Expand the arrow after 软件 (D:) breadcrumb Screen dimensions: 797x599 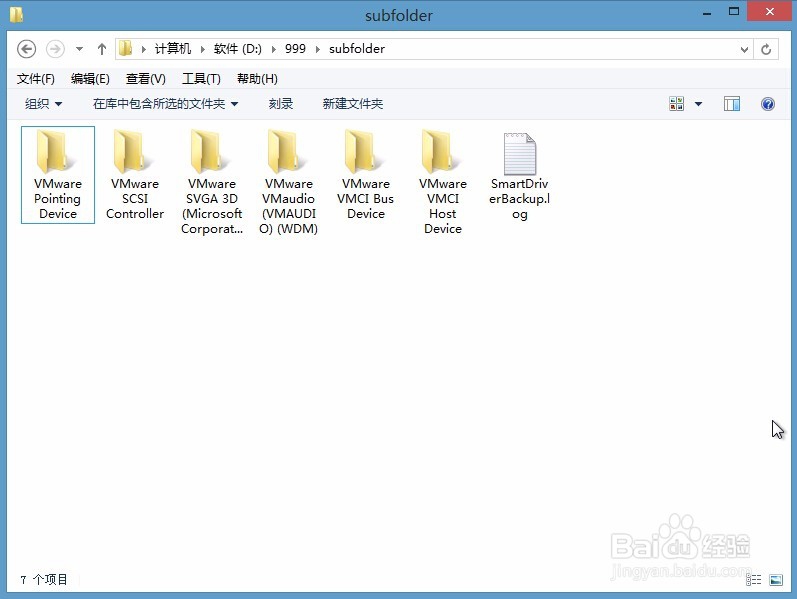pos(273,49)
